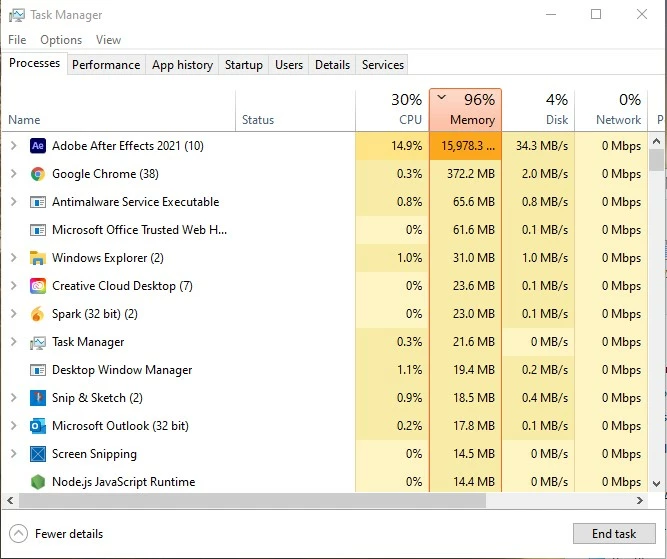Expand the Screen Snipping process entry
Image resolution: width=667 pixels, height=559 pixels.
point(14,454)
